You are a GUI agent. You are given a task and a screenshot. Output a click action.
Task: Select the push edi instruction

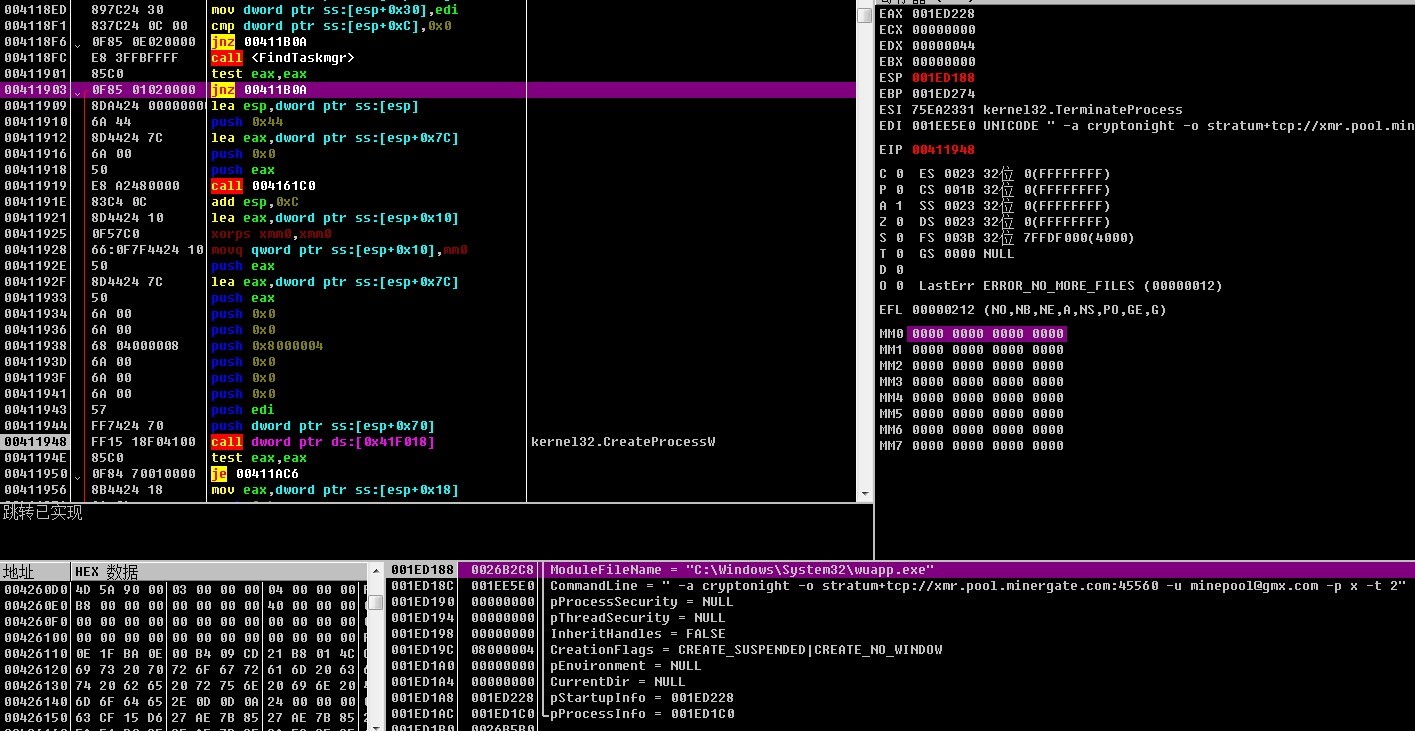(243, 410)
